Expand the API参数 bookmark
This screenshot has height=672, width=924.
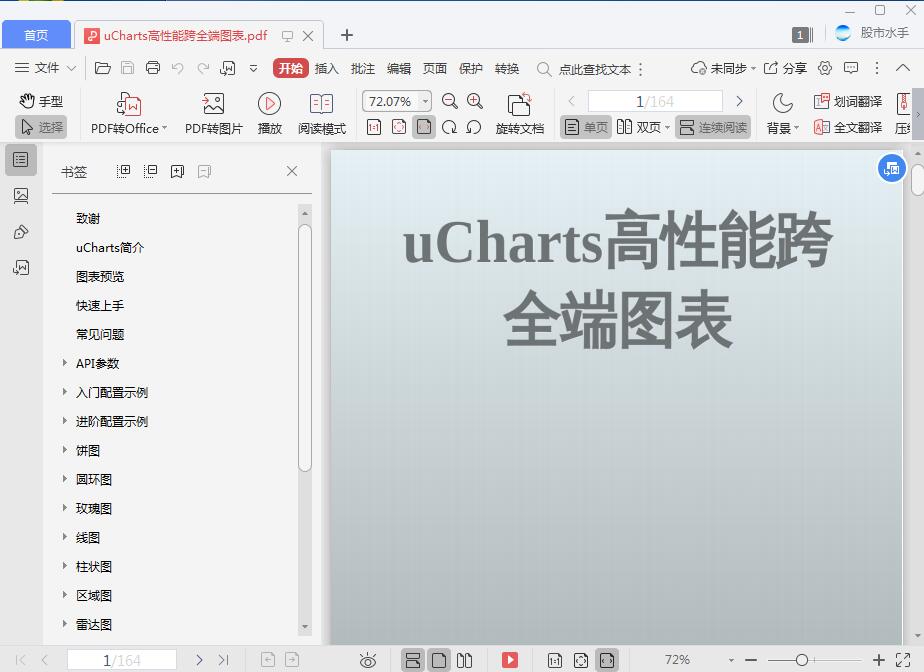pyautogui.click(x=64, y=363)
